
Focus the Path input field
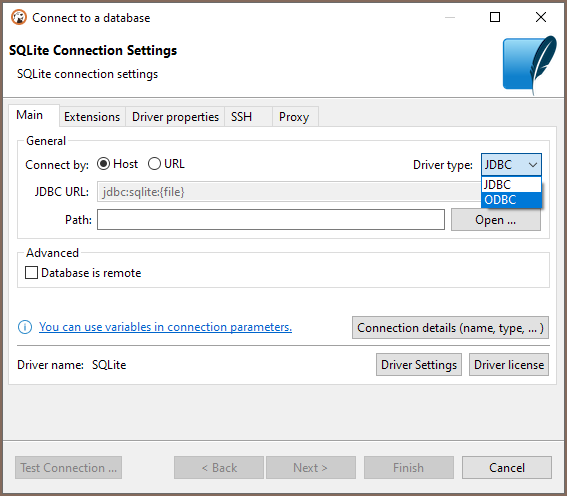[x=271, y=219]
